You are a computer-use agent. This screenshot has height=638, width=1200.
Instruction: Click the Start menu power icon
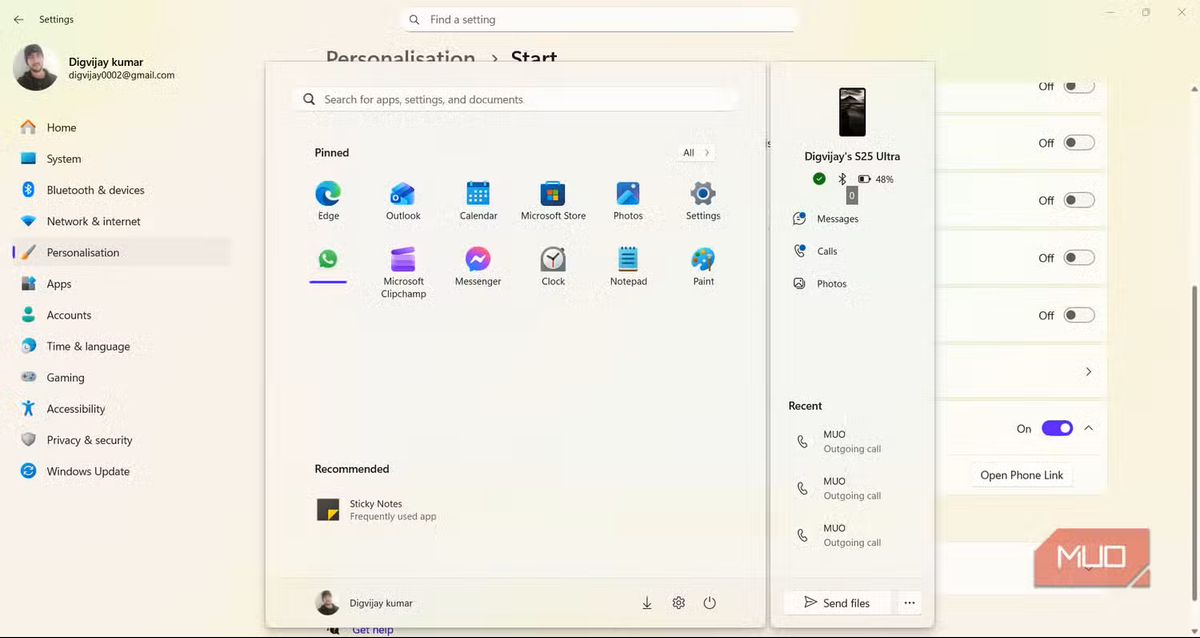(x=709, y=603)
